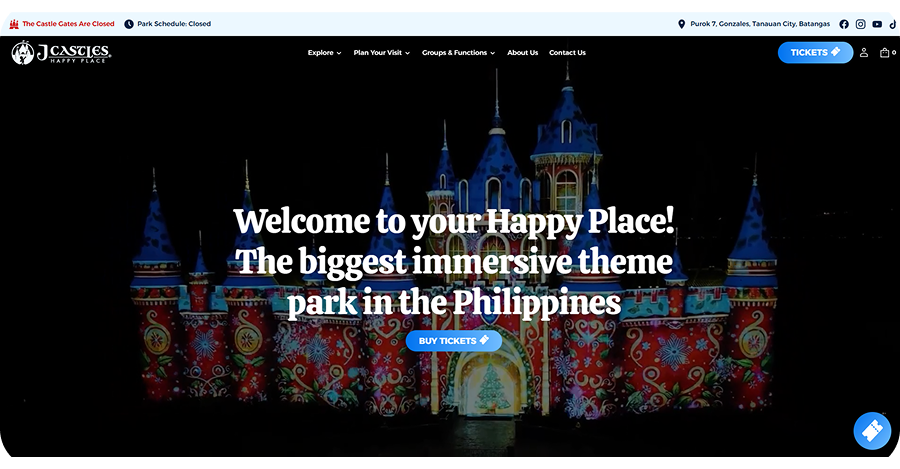The image size is (900, 469).
Task: Click 'Park Schedule: Closed' text
Action: point(174,24)
